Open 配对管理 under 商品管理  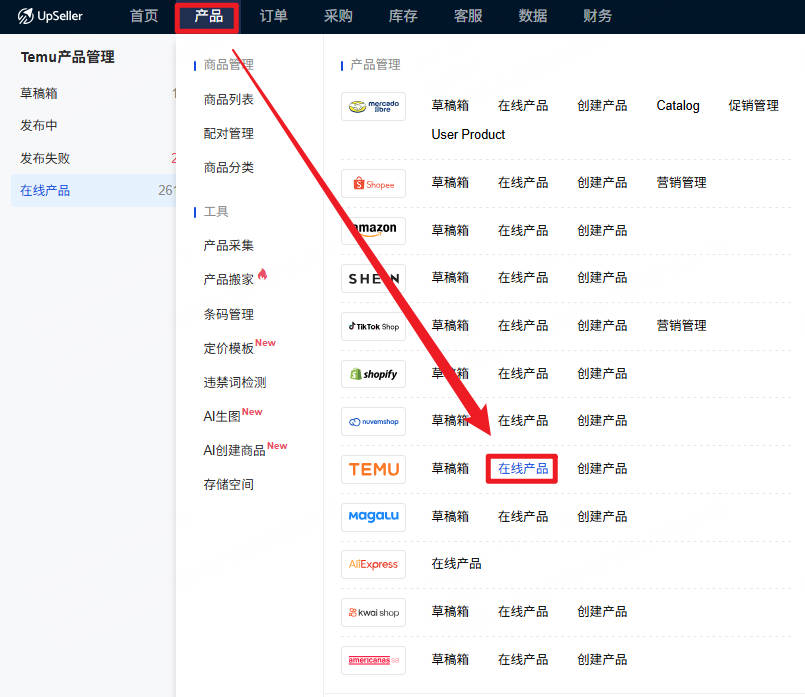[x=228, y=133]
